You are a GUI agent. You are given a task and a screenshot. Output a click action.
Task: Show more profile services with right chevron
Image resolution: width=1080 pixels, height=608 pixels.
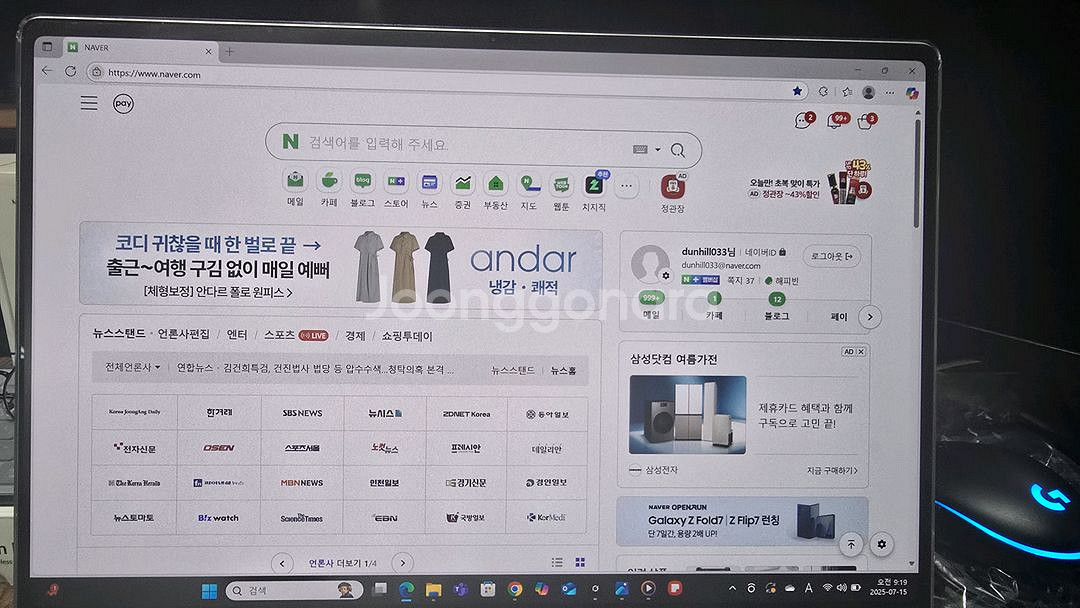click(x=871, y=317)
